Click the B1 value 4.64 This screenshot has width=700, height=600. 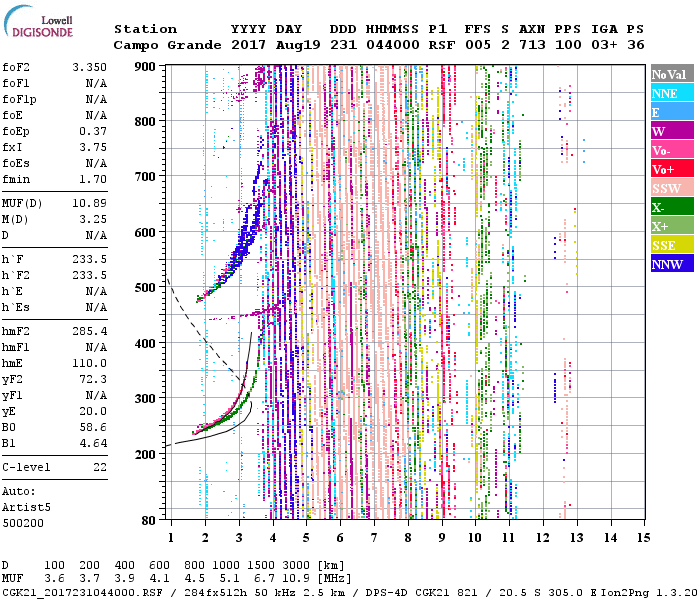[93, 443]
